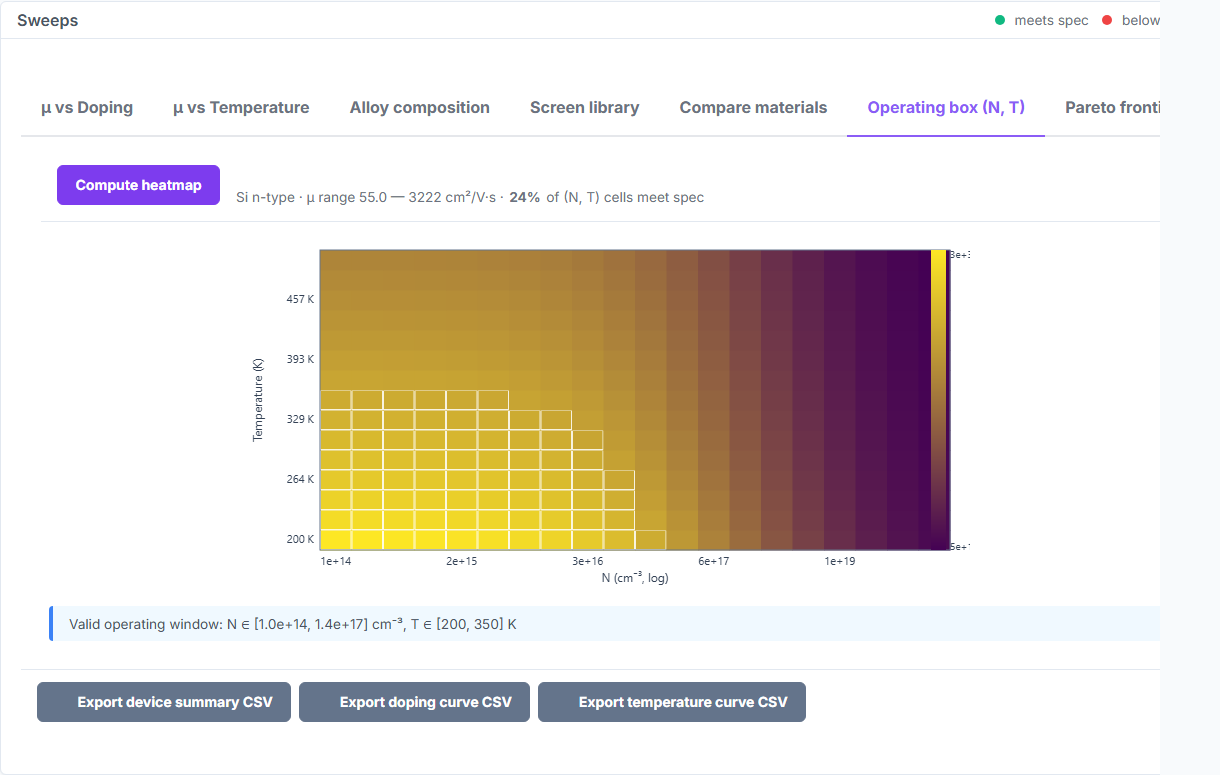1220x775 pixels.
Task: Open the Pareto frontier tab
Action: [1112, 108]
